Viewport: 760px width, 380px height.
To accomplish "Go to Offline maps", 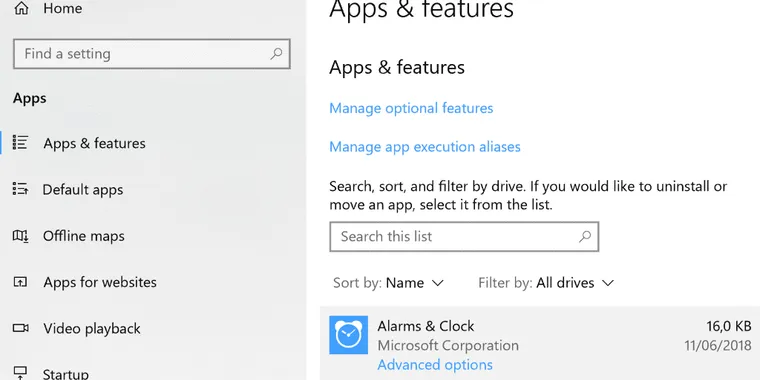I will click(x=84, y=236).
